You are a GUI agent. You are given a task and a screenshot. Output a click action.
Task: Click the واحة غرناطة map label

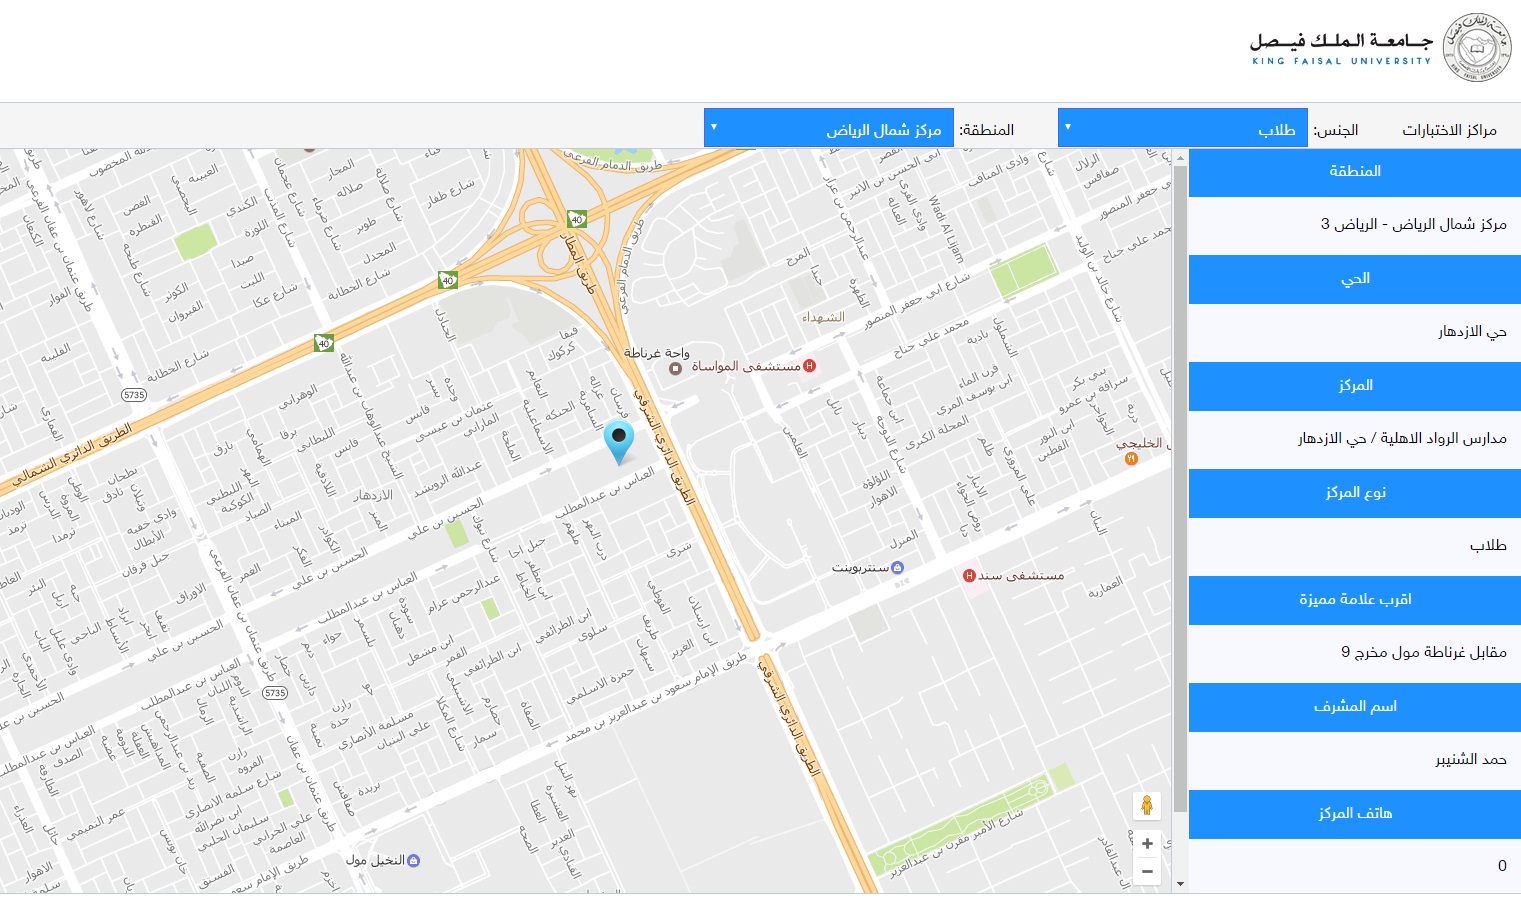point(657,352)
